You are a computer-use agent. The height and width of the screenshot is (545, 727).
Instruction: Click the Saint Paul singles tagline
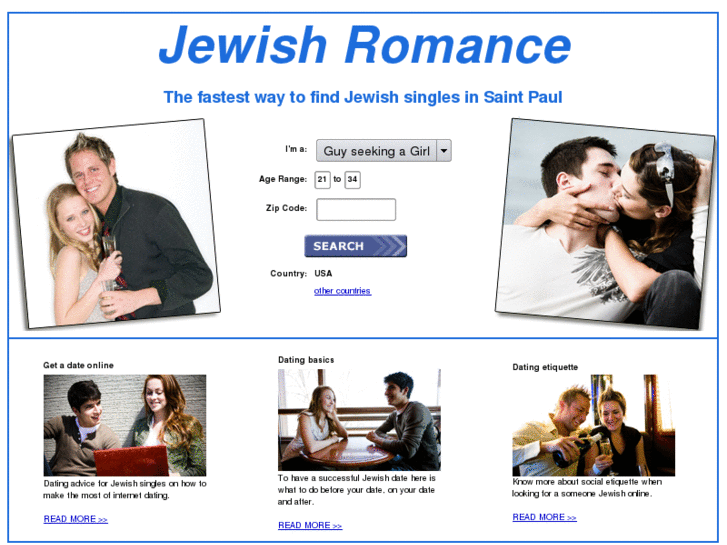[x=363, y=97]
